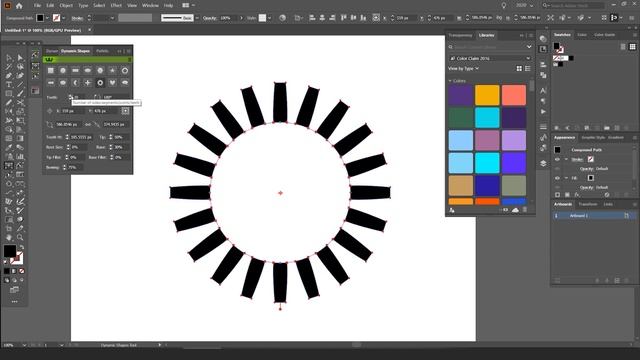Image resolution: width=640 pixels, height=360 pixels.
Task: Pick the cyan library color swatch
Action: click(x=487, y=118)
